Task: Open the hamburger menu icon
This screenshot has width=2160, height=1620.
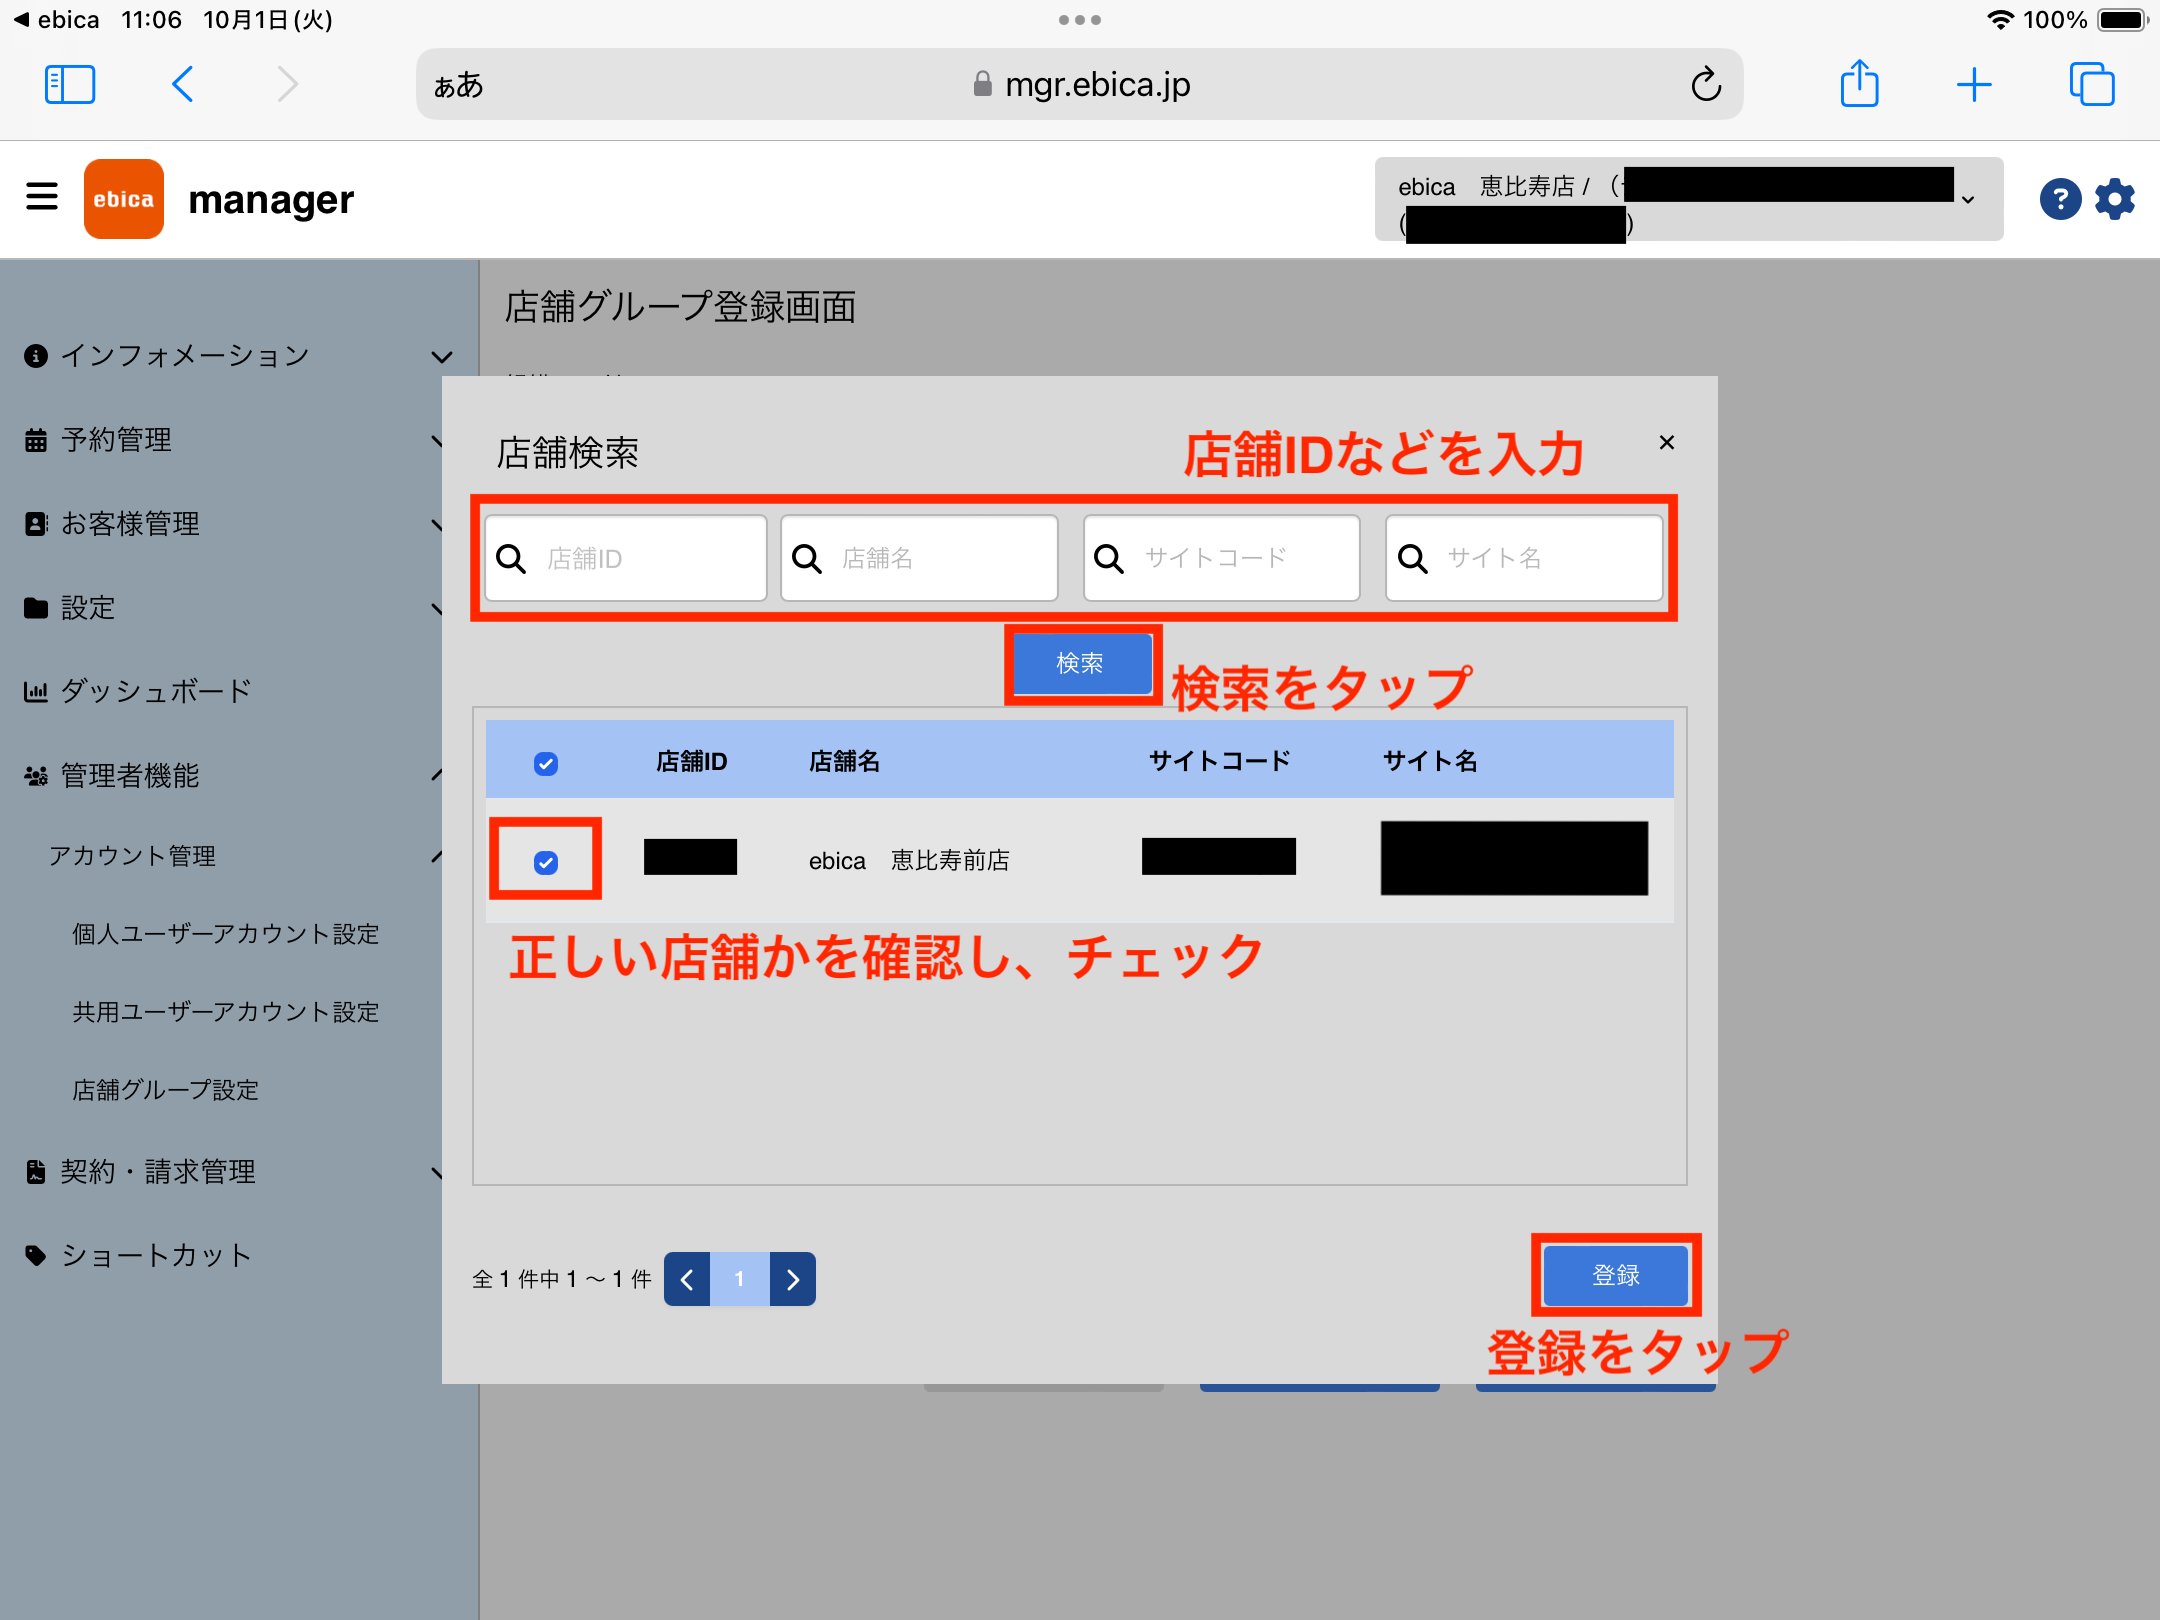Action: click(42, 197)
